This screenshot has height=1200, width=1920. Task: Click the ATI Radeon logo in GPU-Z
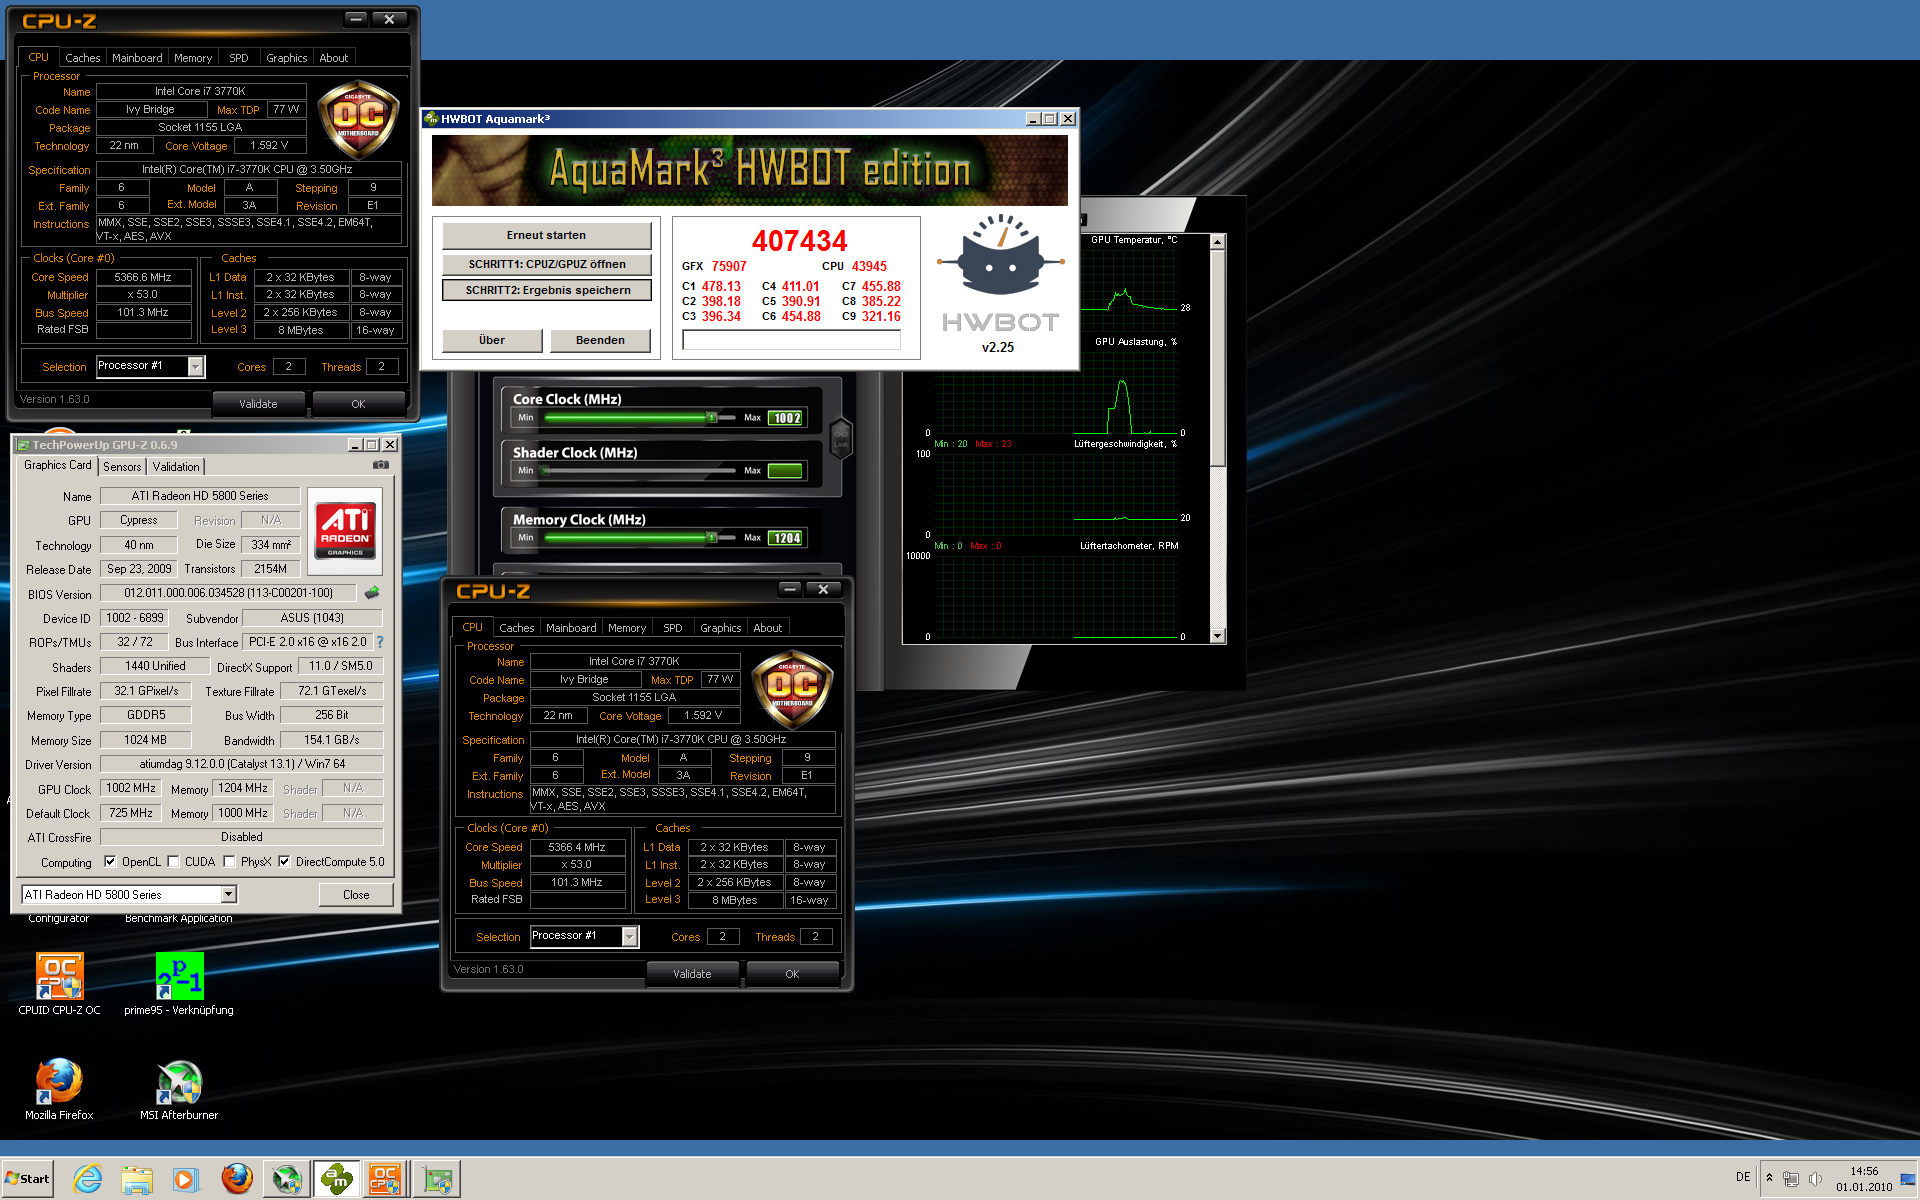point(345,531)
